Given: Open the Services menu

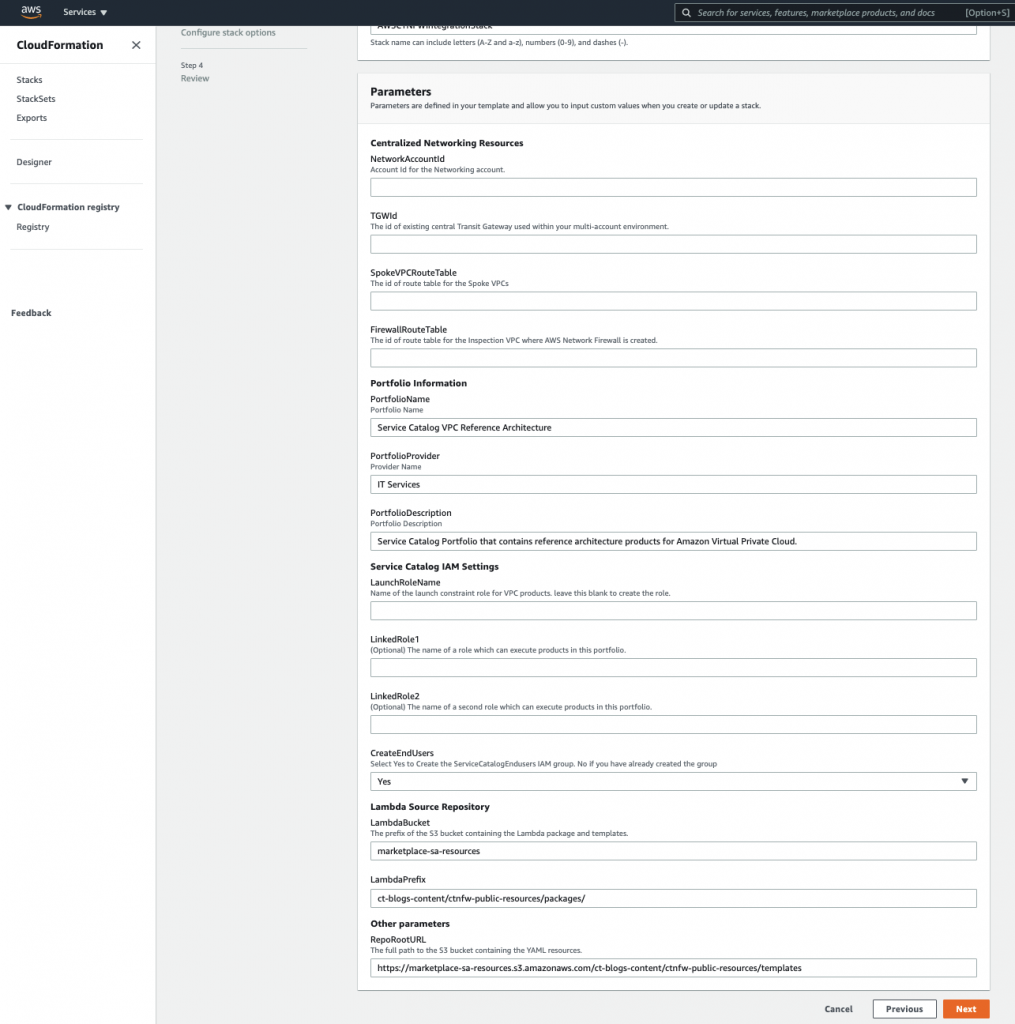Looking at the screenshot, I should click(x=84, y=12).
